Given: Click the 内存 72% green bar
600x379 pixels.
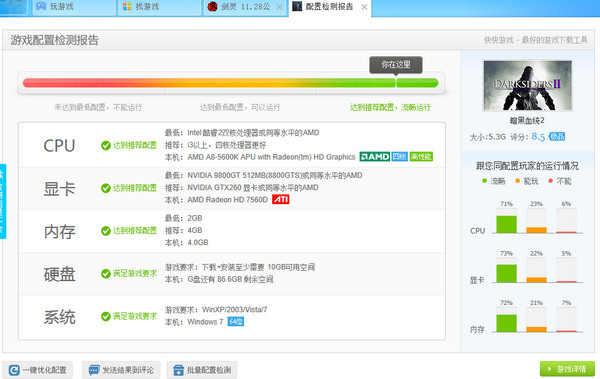Looking at the screenshot, I should click(506, 323).
